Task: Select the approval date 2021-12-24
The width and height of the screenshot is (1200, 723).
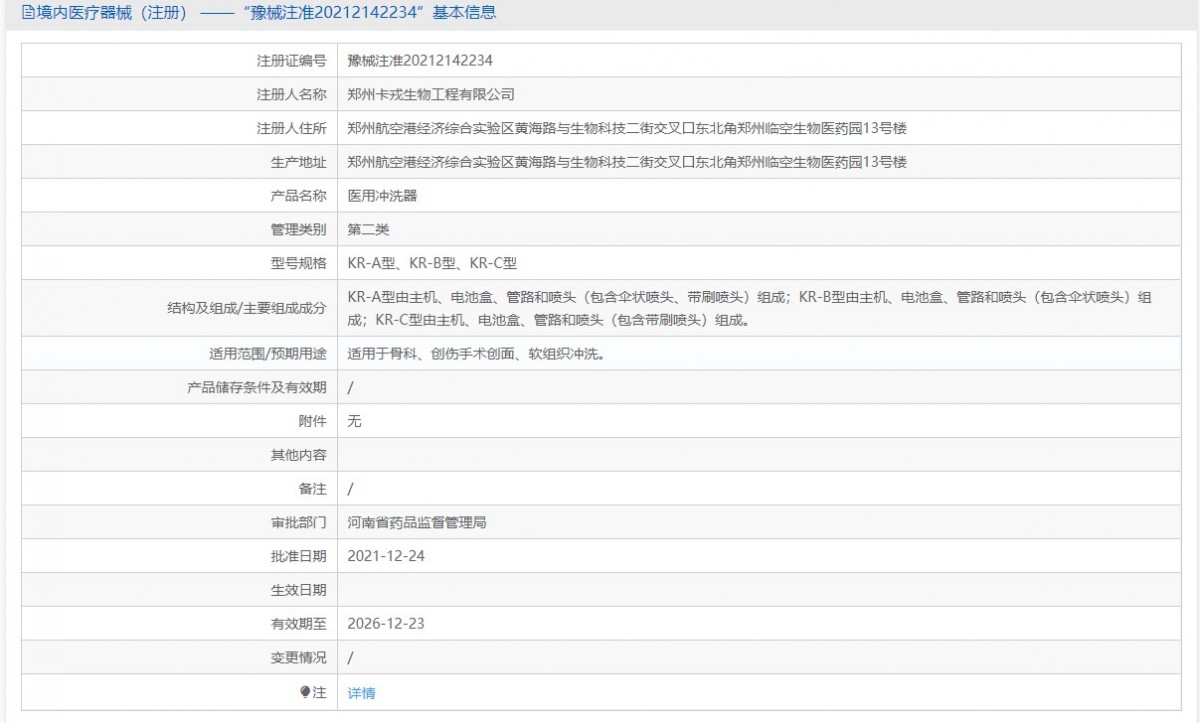Action: pyautogui.click(x=386, y=556)
